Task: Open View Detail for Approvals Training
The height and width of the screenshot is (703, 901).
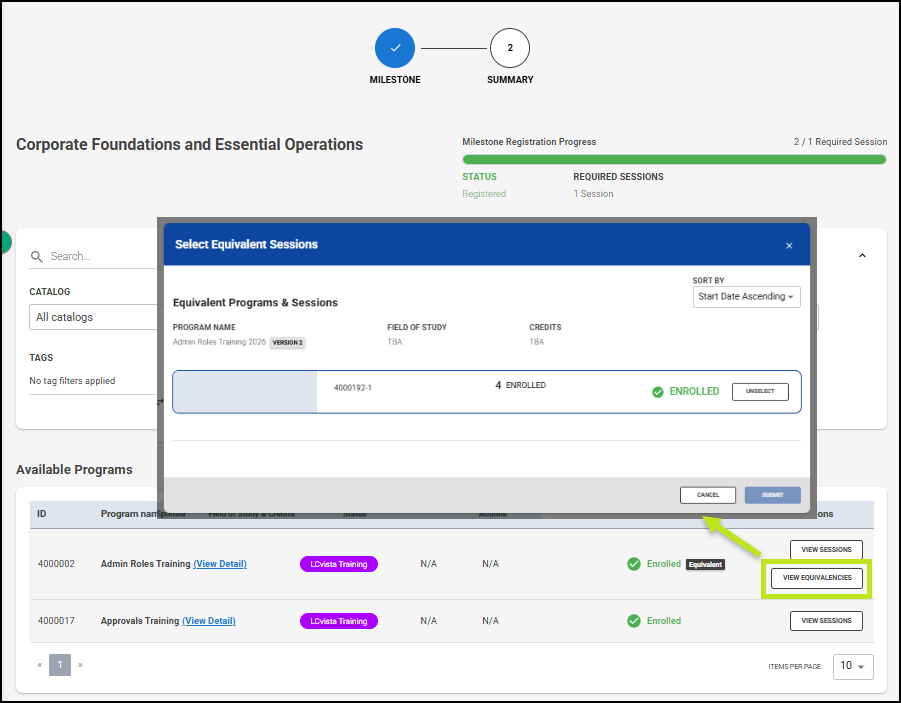Action: 209,621
